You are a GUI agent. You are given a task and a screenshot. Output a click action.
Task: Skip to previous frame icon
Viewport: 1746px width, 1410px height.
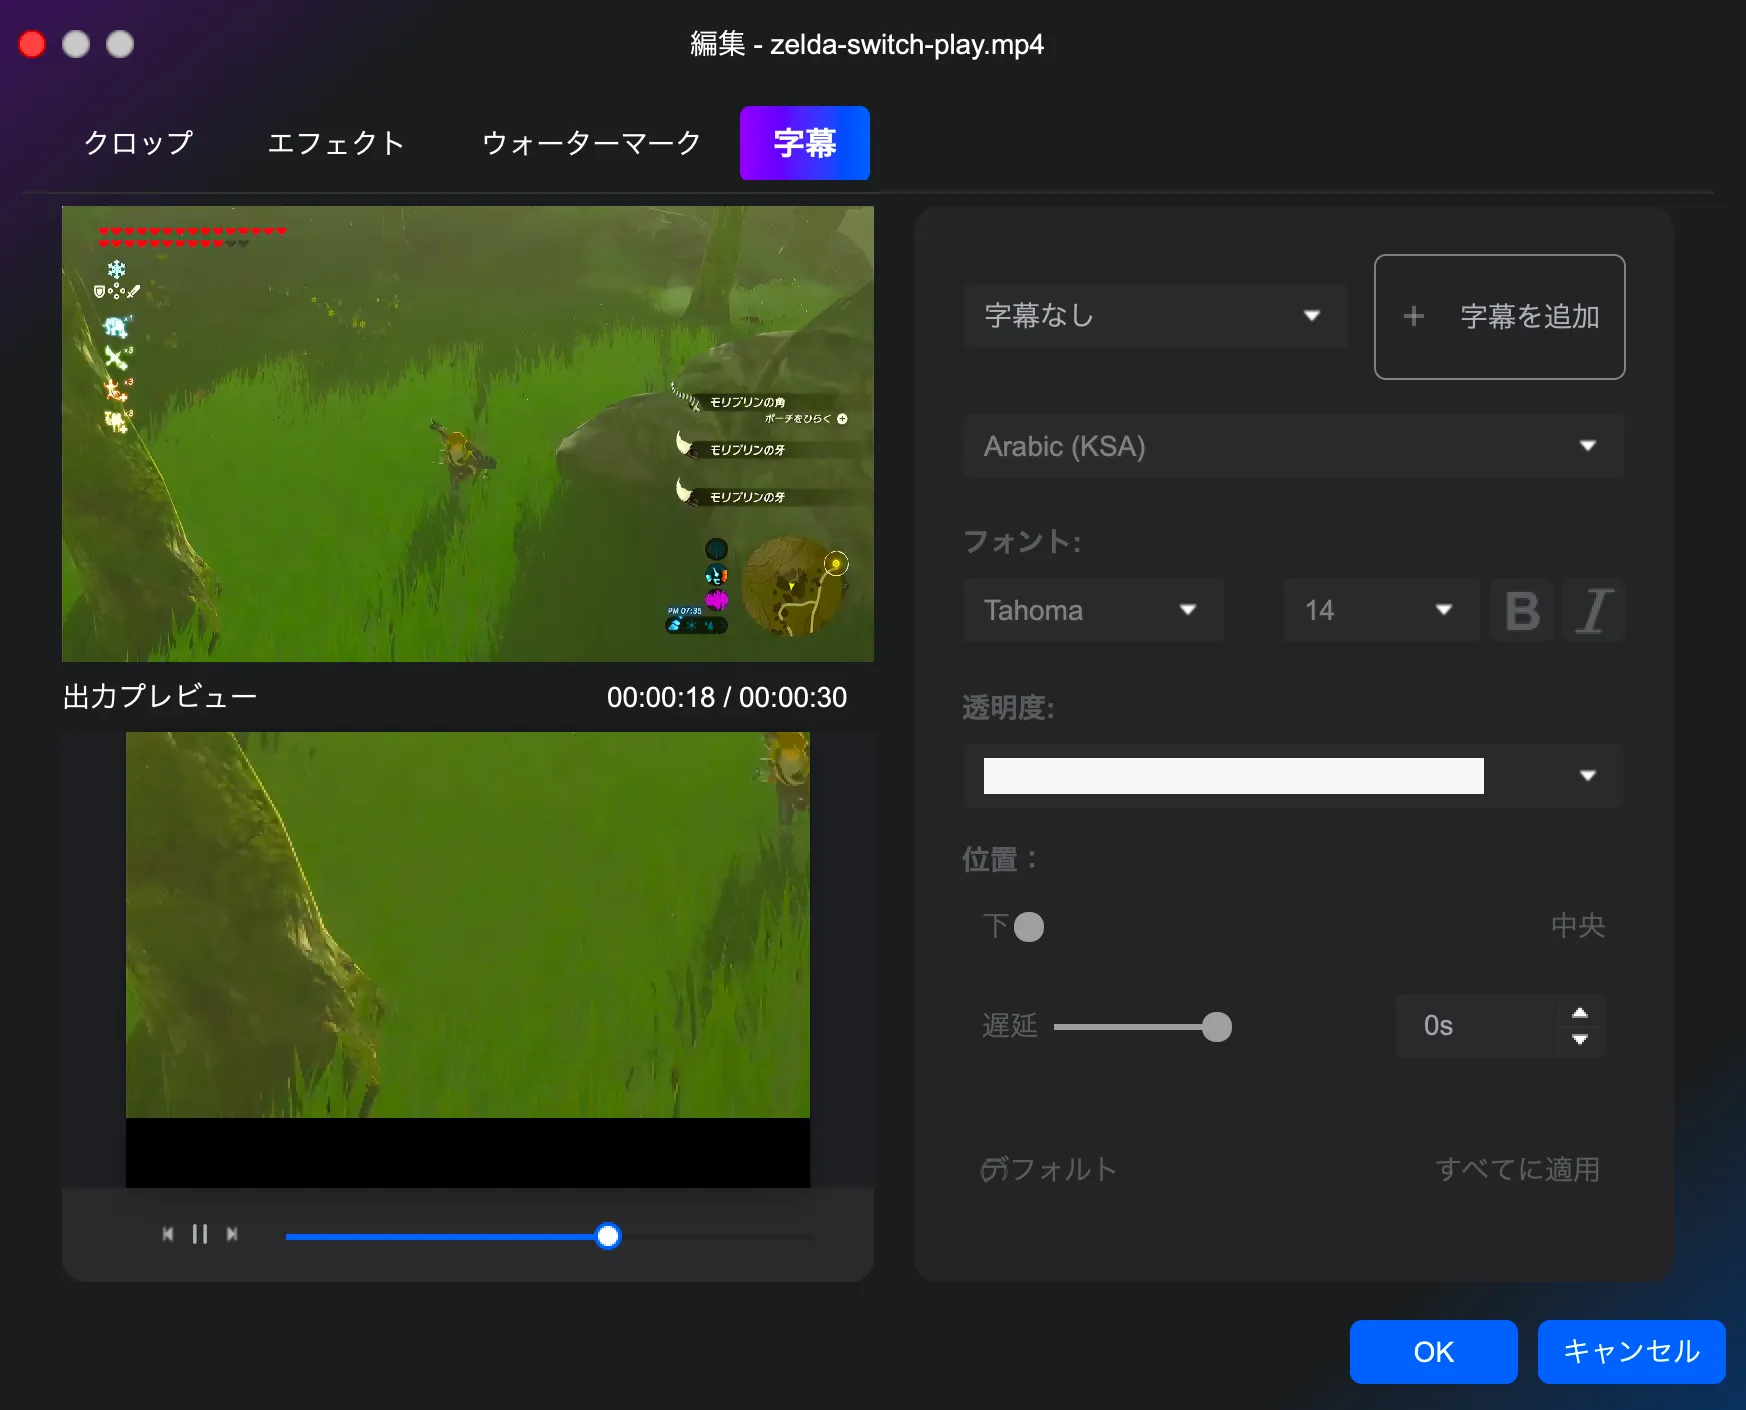(168, 1234)
